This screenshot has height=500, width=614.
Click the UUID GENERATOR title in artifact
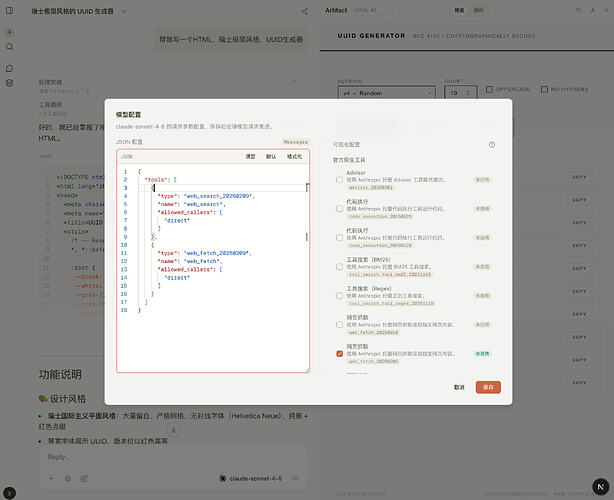click(371, 36)
